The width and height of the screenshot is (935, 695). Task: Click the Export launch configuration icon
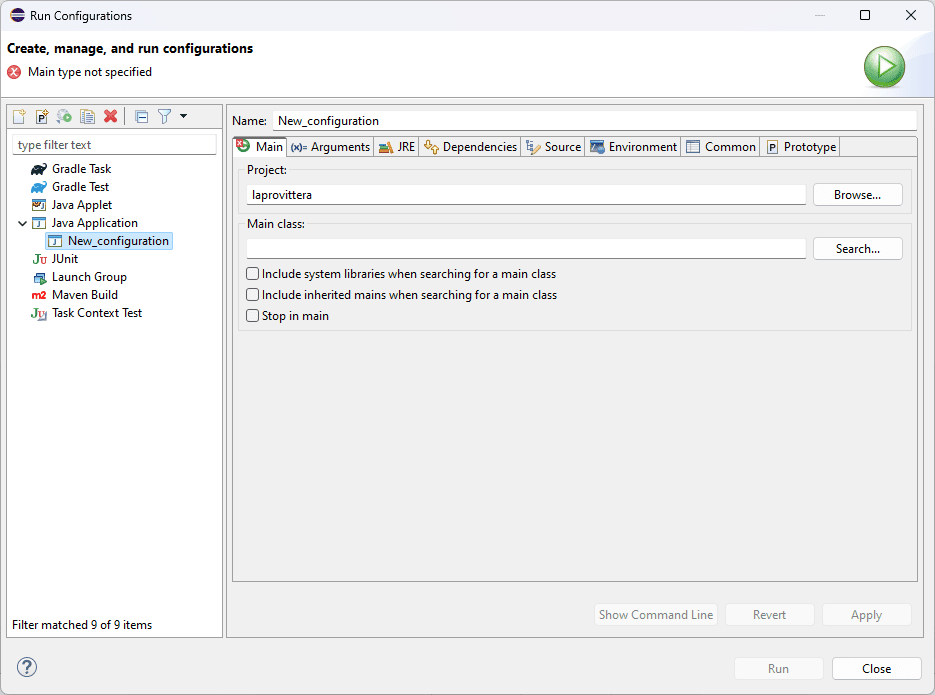coord(64,116)
